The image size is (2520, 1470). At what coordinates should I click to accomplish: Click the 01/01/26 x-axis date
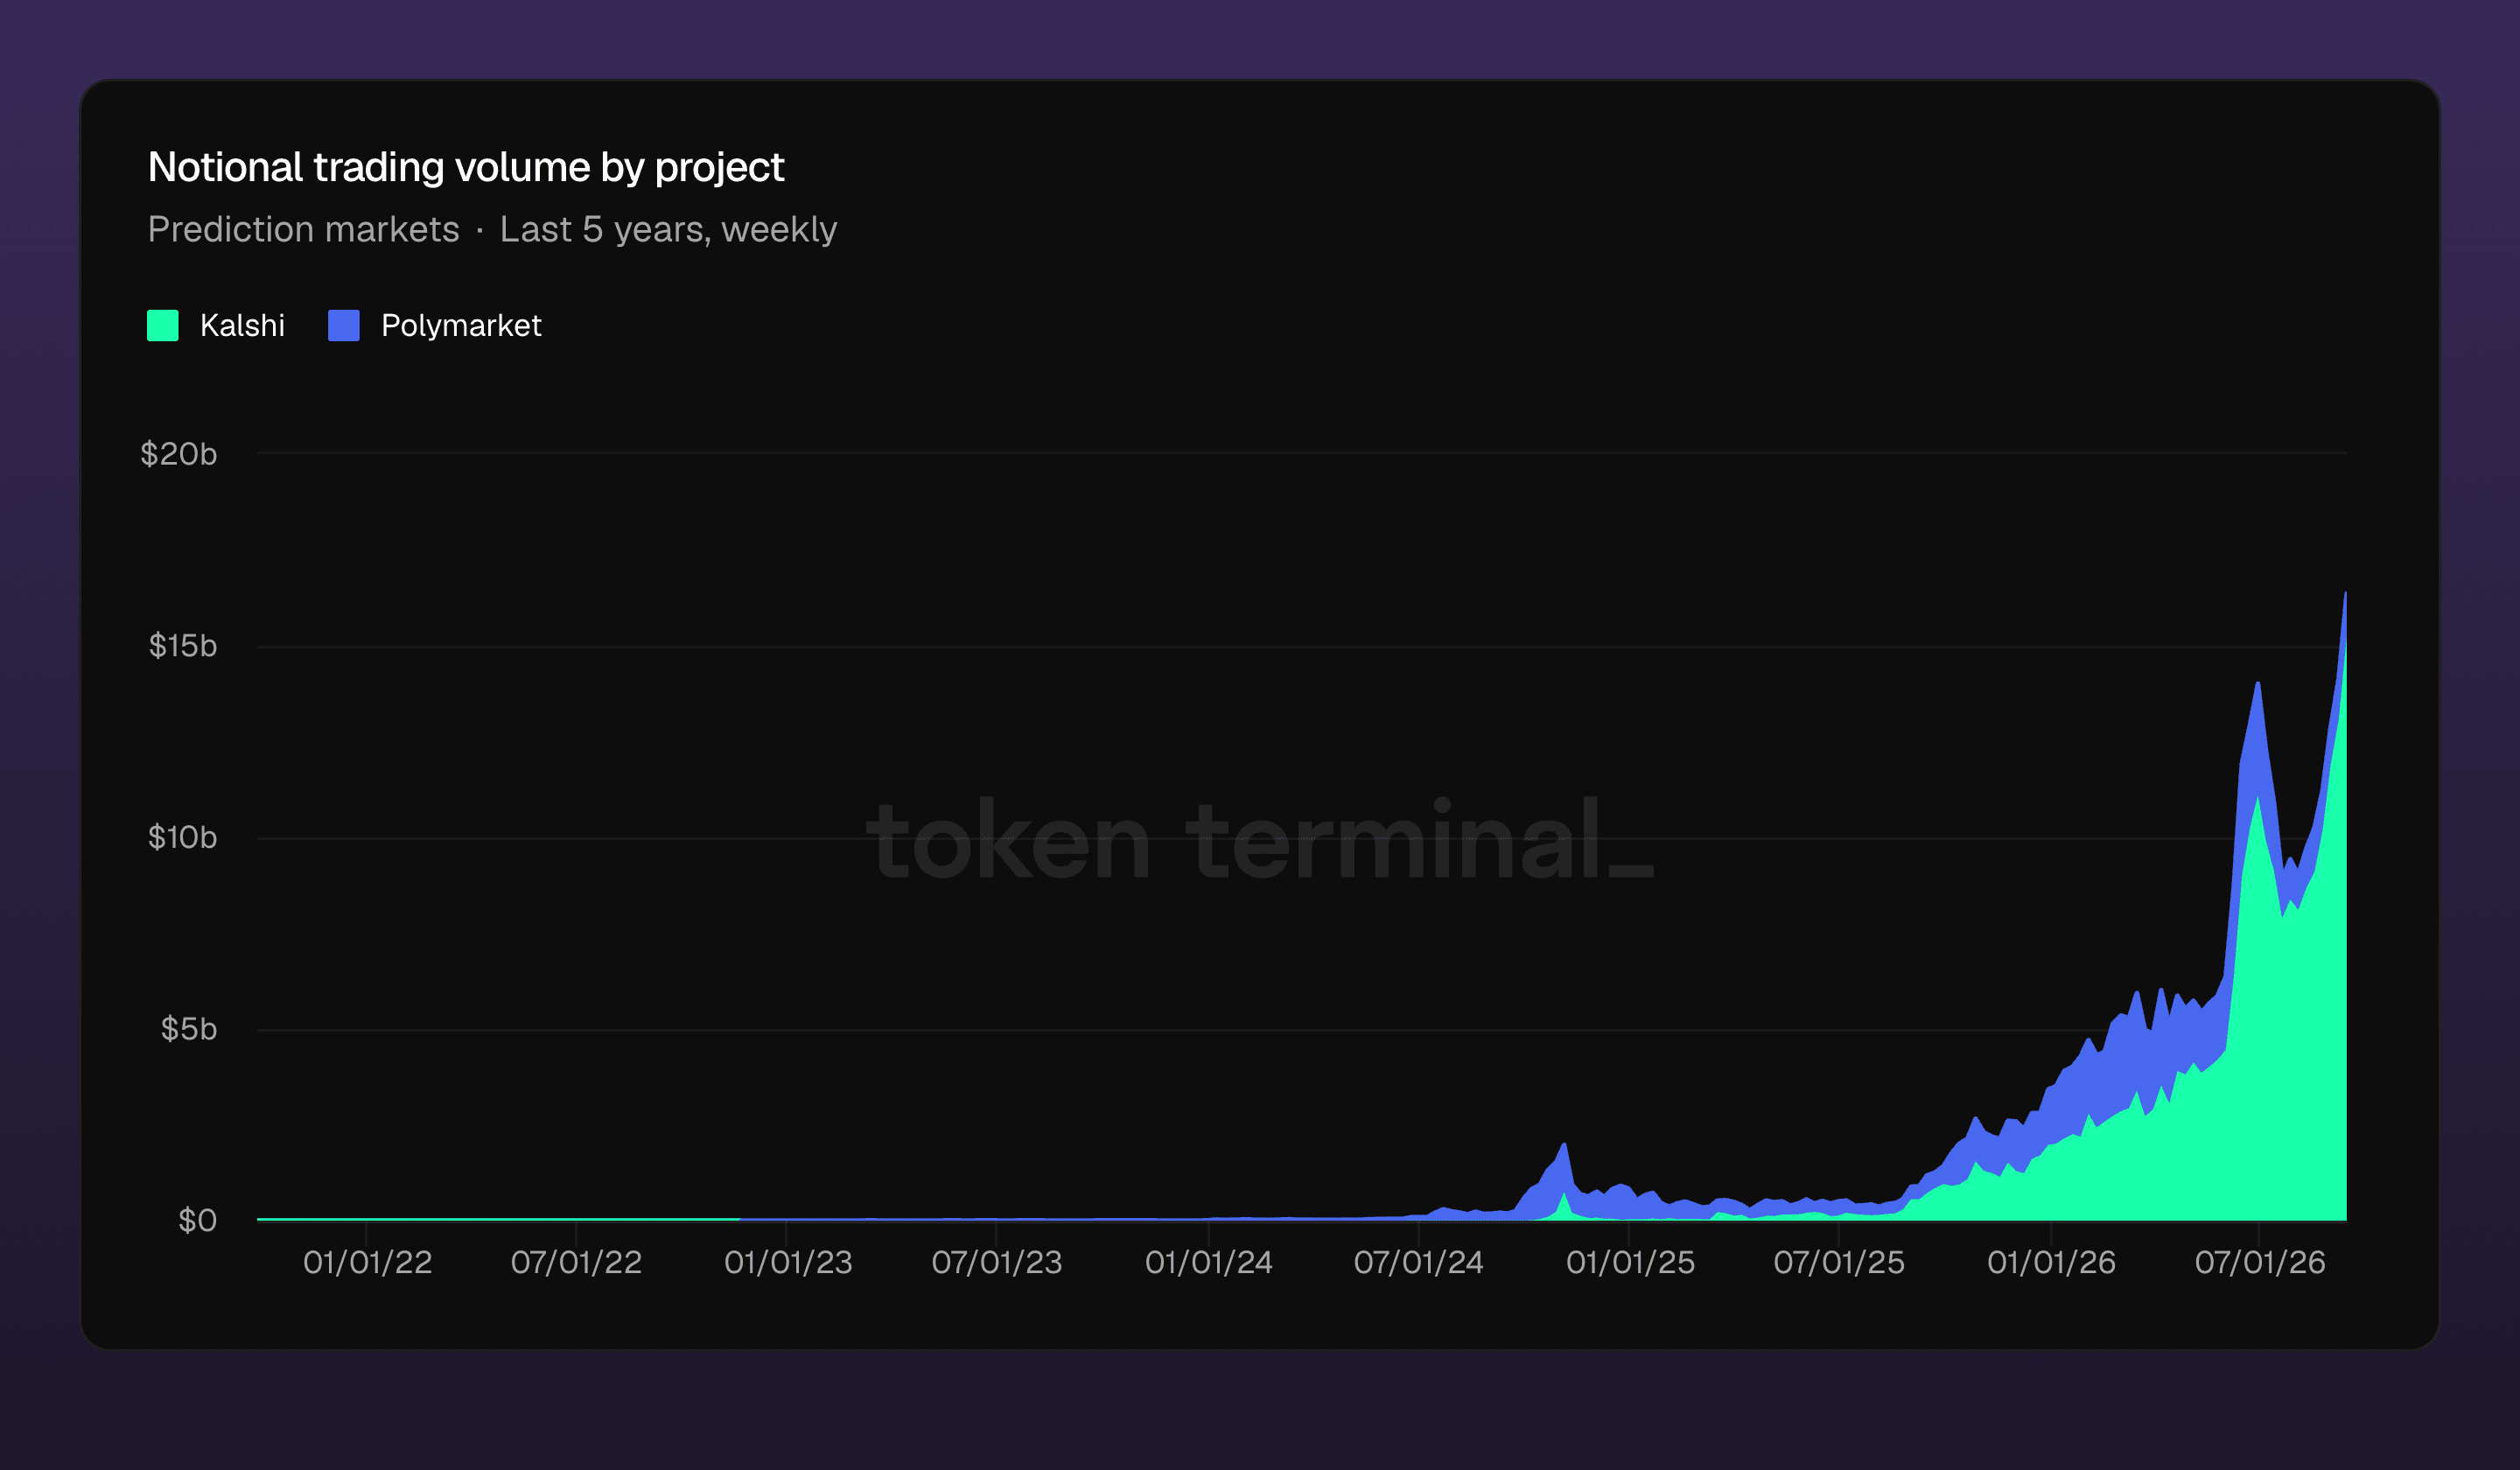(2052, 1262)
